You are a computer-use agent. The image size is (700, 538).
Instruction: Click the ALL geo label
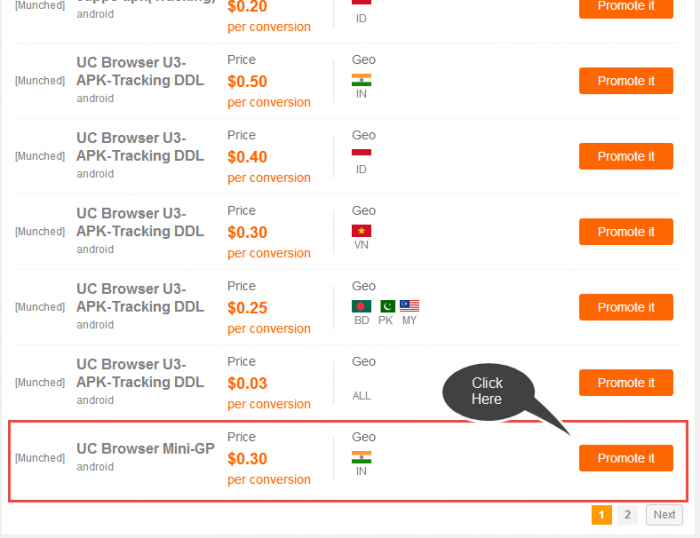(x=362, y=396)
